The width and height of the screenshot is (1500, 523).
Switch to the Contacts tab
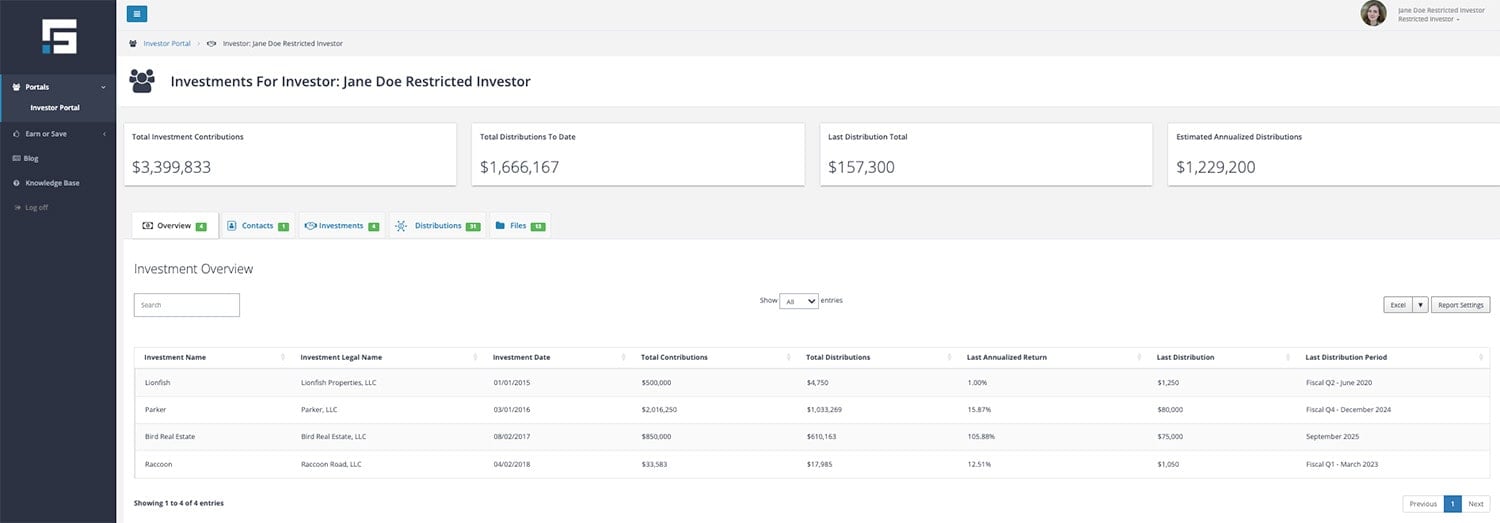[257, 226]
